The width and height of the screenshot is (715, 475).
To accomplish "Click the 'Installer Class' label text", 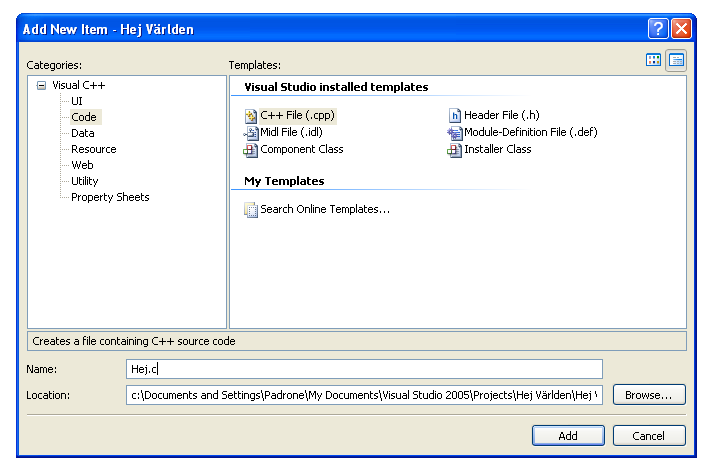I will click(x=497, y=149).
